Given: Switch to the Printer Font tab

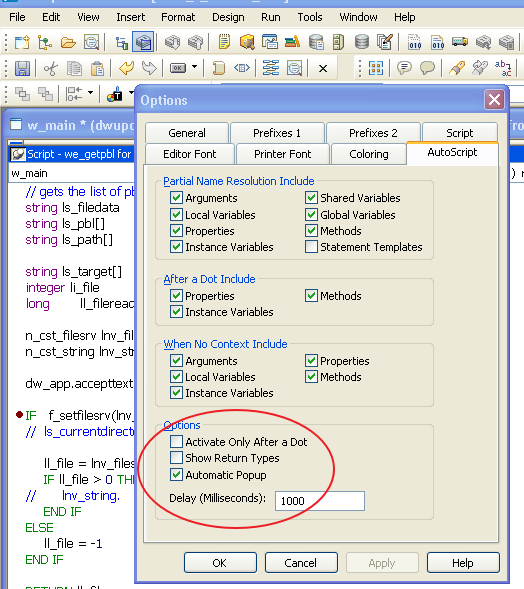Looking at the screenshot, I should tap(282, 154).
